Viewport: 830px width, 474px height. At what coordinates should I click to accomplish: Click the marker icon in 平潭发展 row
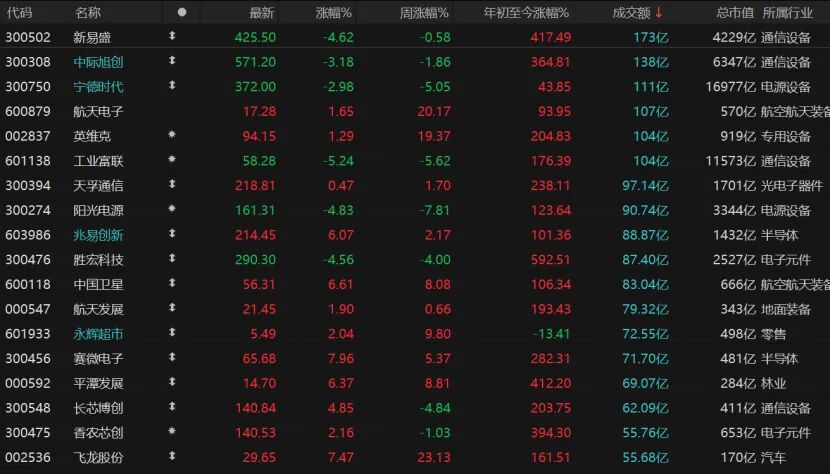point(172,382)
